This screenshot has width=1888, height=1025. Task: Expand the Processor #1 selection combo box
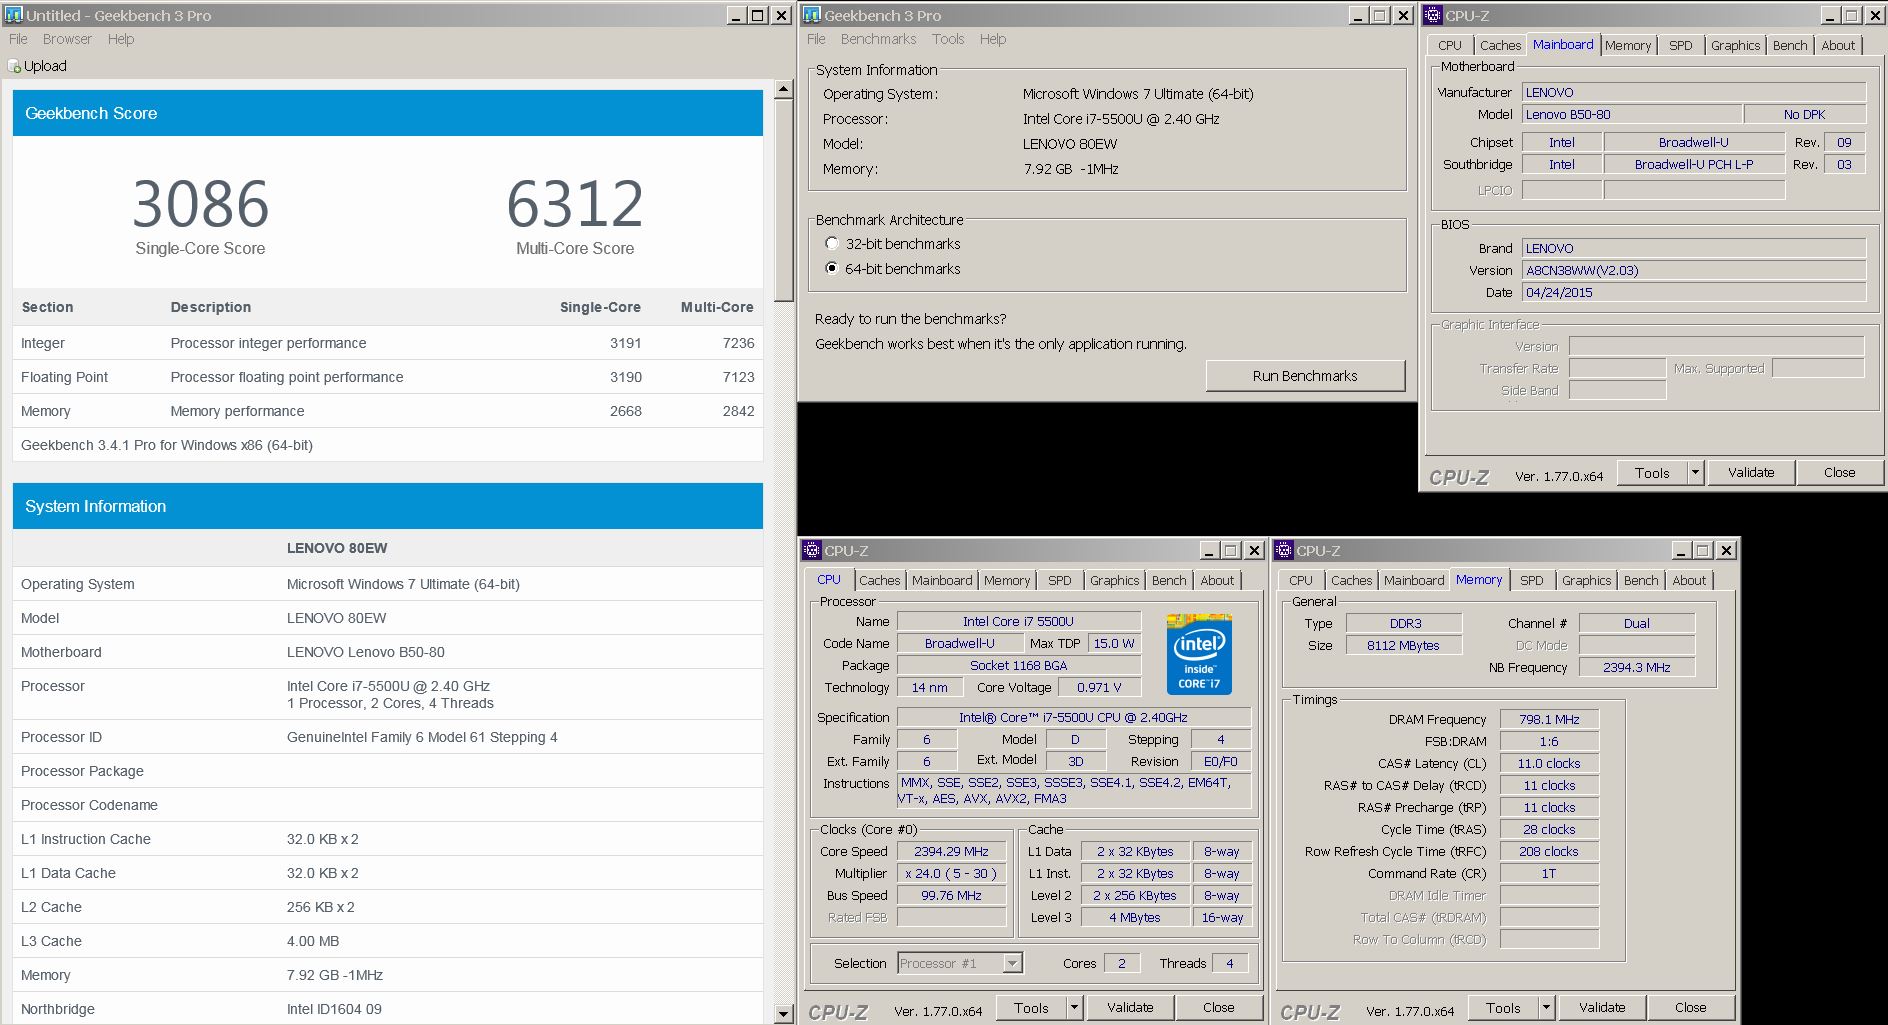1012,963
